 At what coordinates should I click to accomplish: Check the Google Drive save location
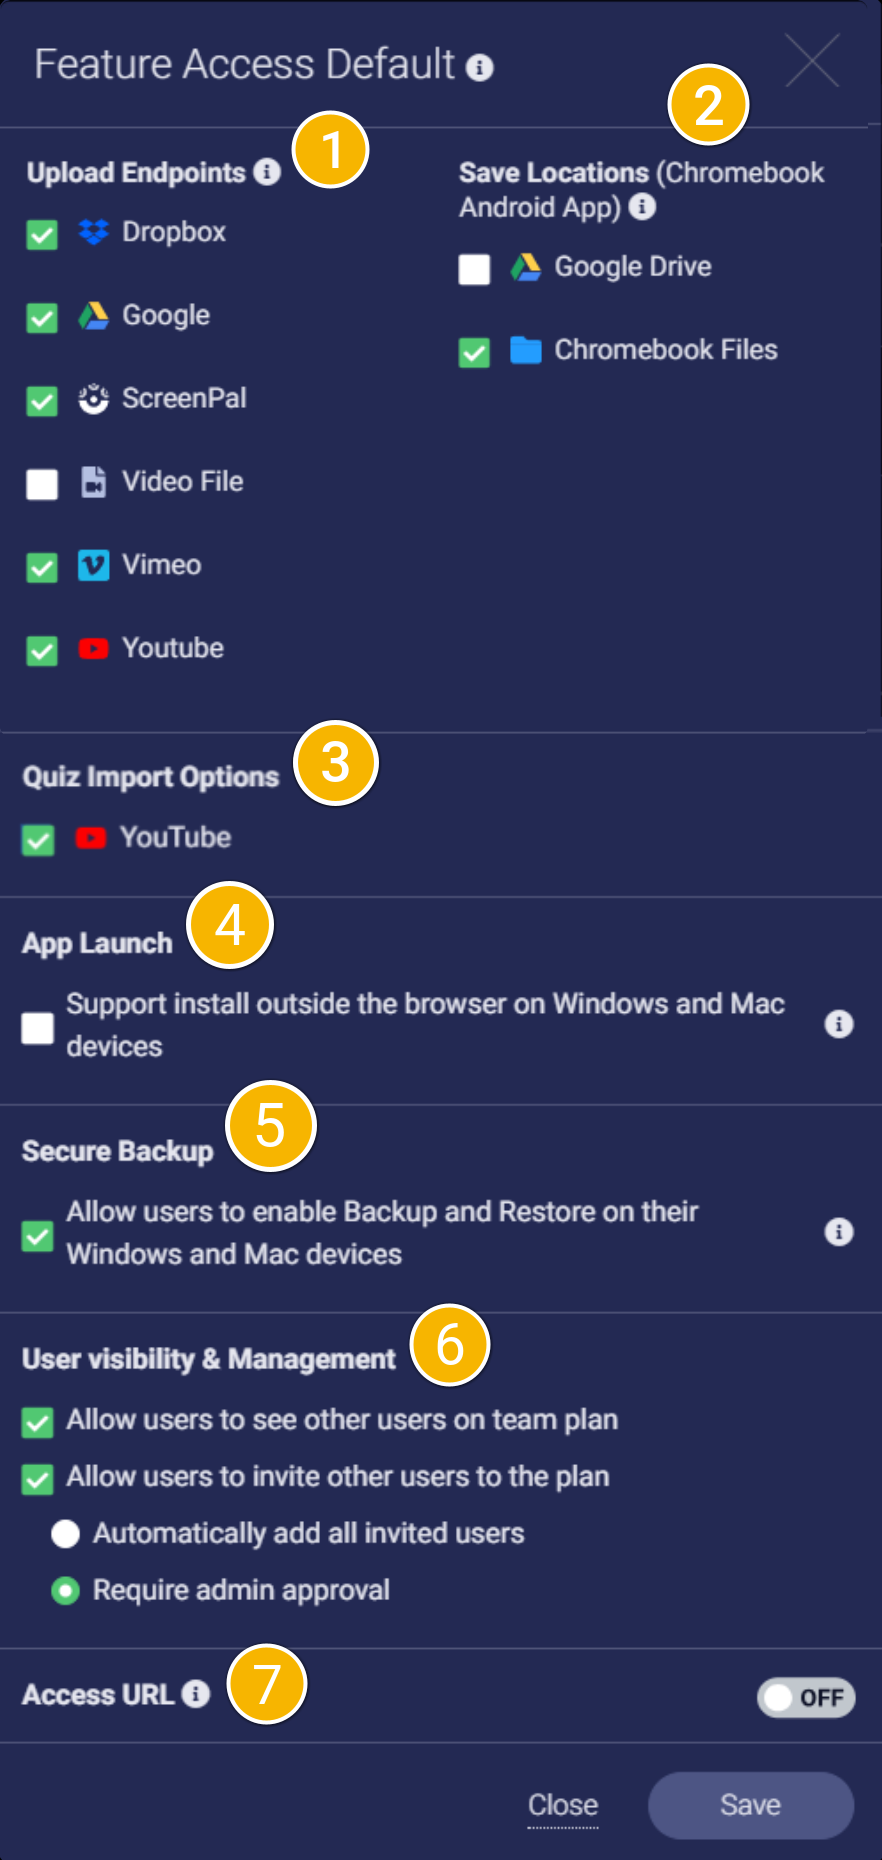click(474, 269)
